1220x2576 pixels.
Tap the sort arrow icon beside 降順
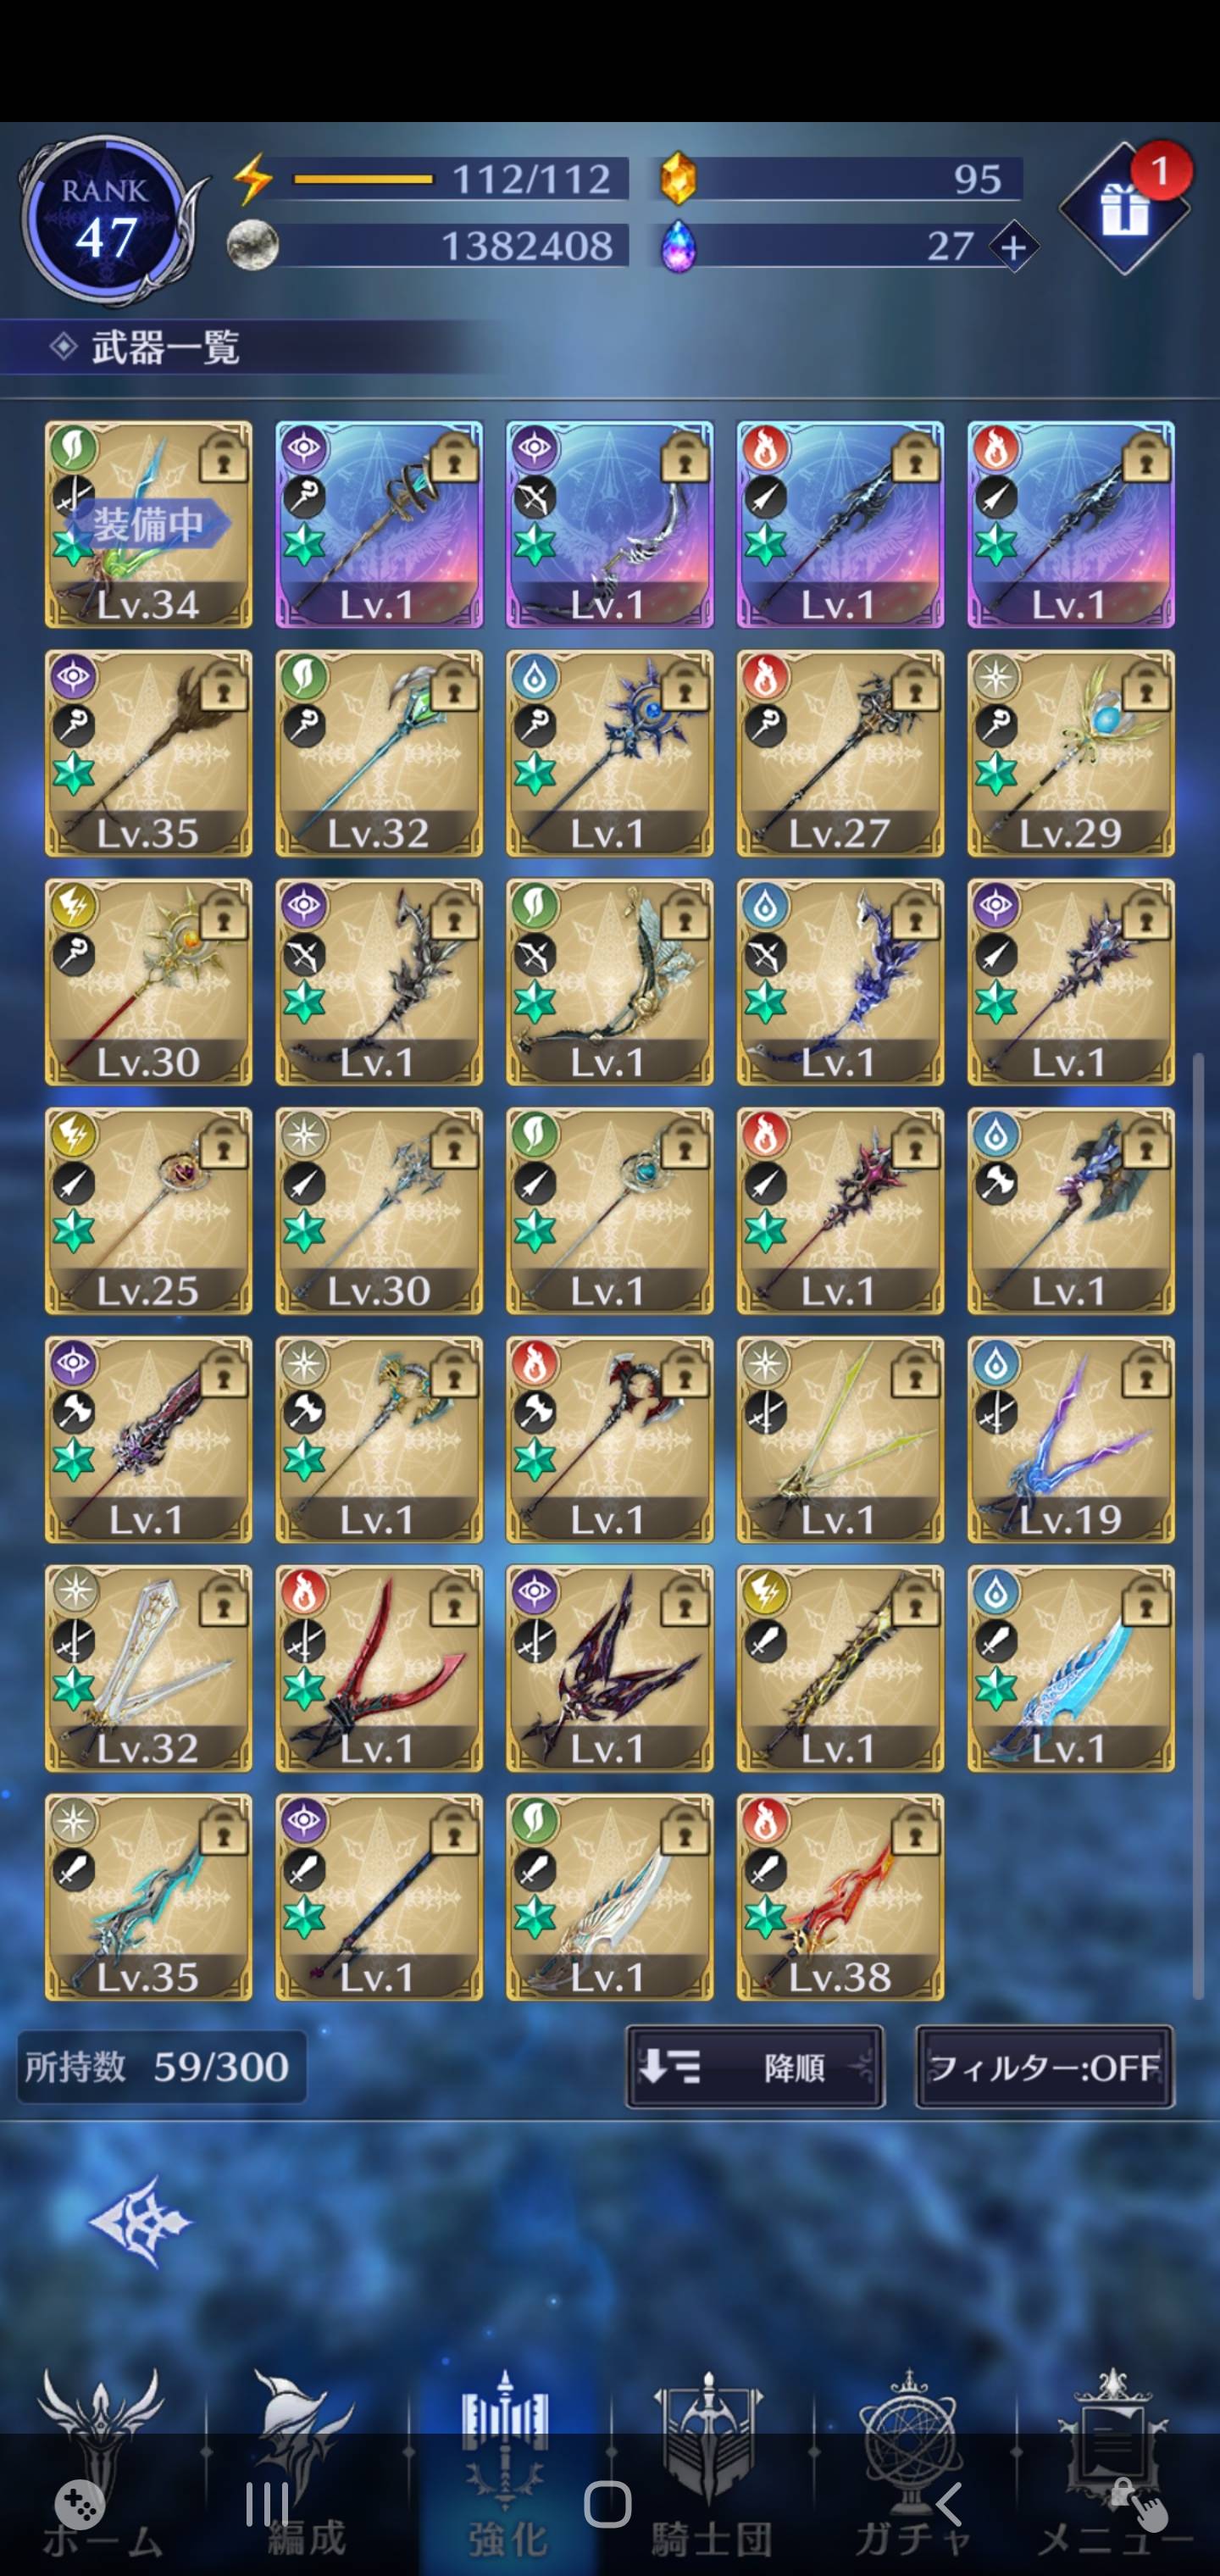pyautogui.click(x=669, y=2066)
